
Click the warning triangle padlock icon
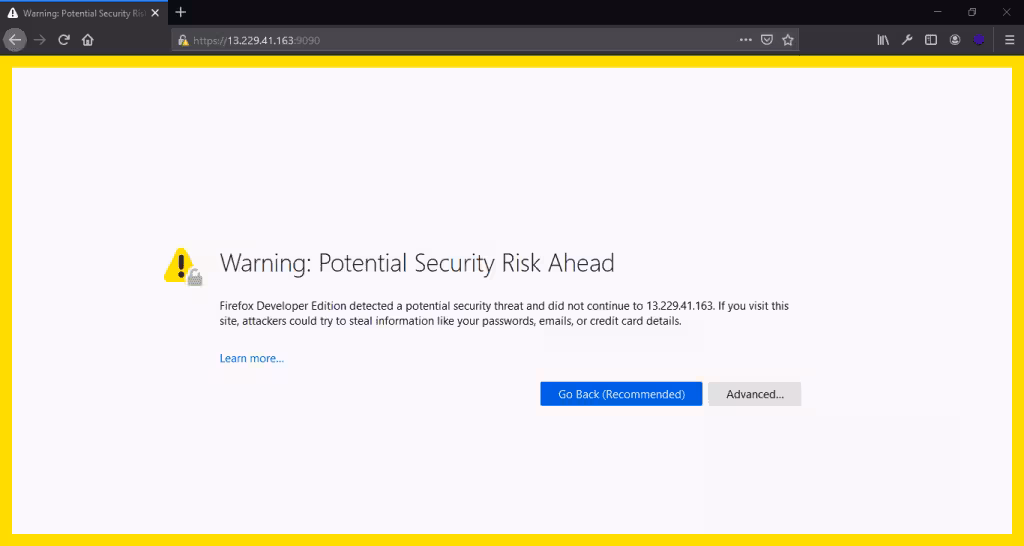[183, 266]
